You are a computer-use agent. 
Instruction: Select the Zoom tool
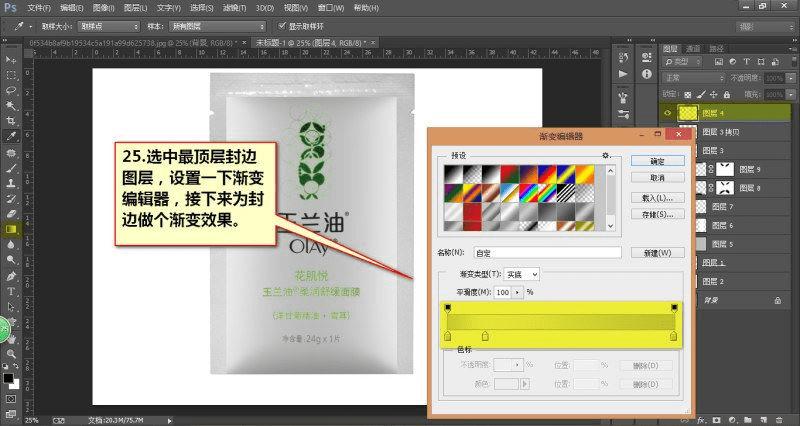[10, 353]
